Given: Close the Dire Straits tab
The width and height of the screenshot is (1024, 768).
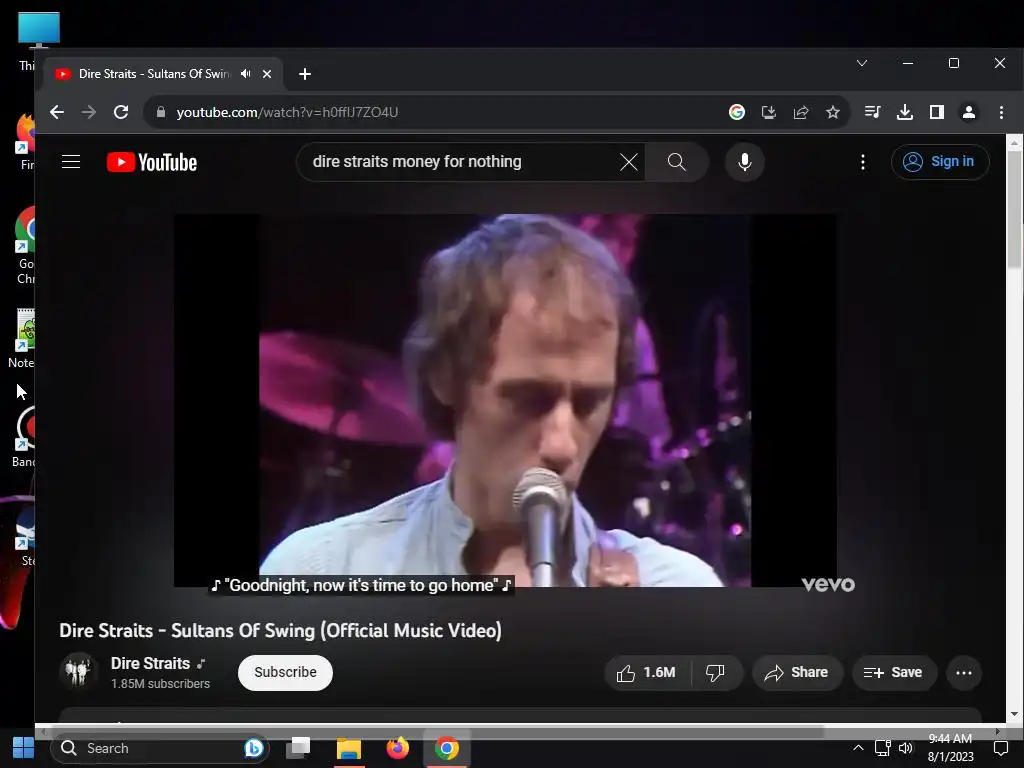Looking at the screenshot, I should coord(266,74).
